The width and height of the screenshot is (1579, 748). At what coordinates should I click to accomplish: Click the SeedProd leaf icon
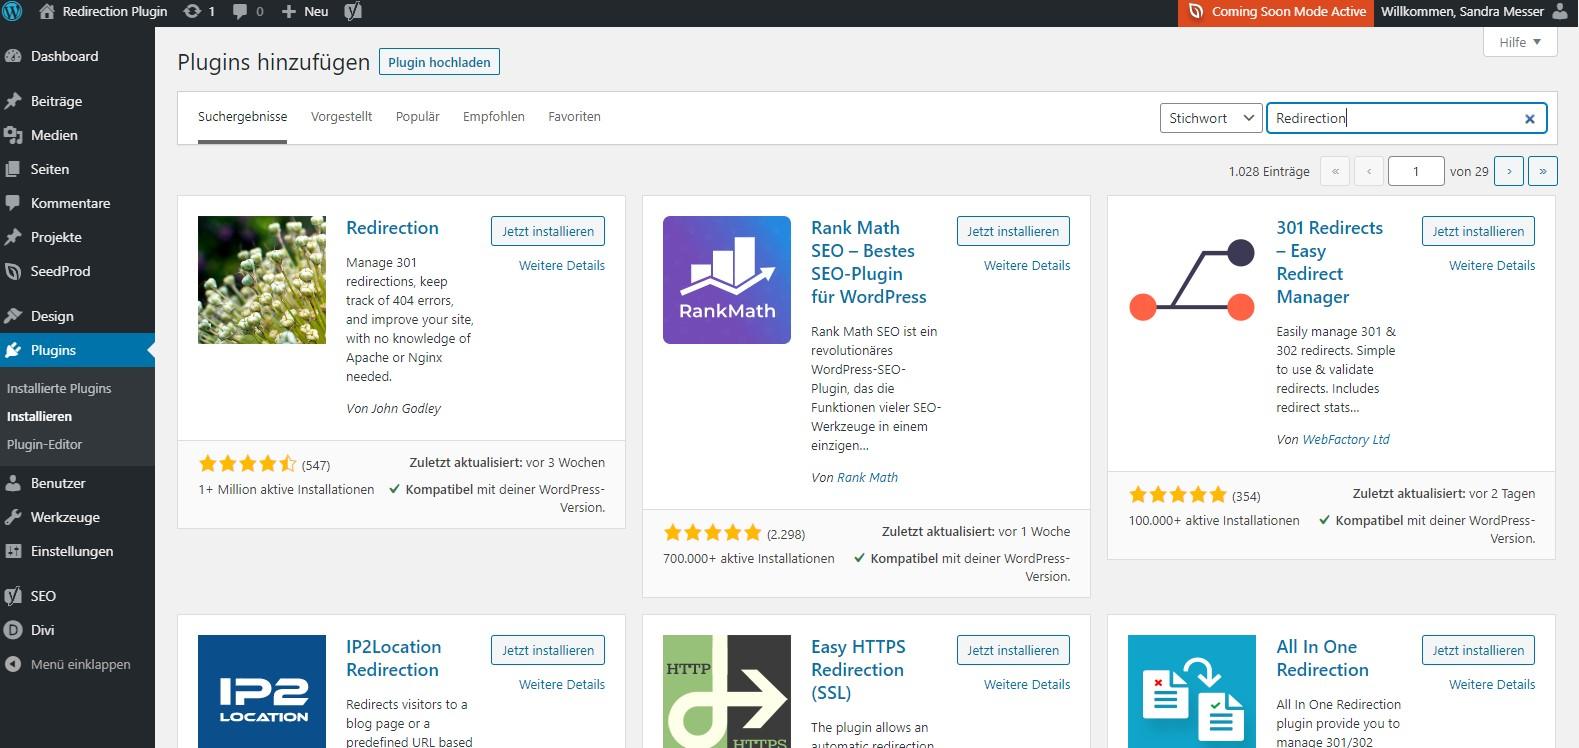tap(13, 271)
